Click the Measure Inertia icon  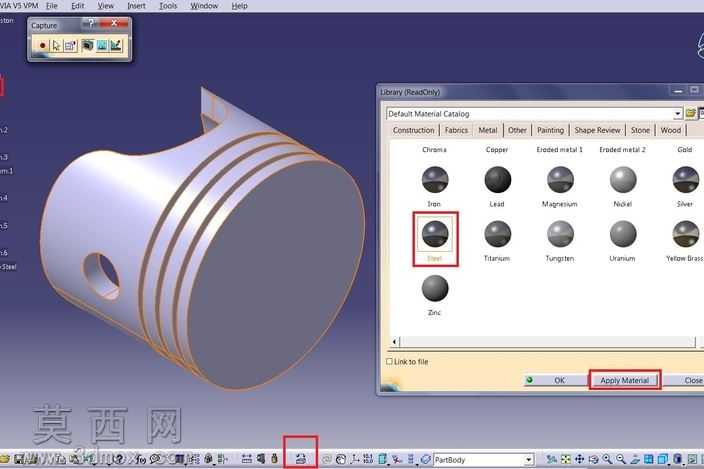coord(274,459)
